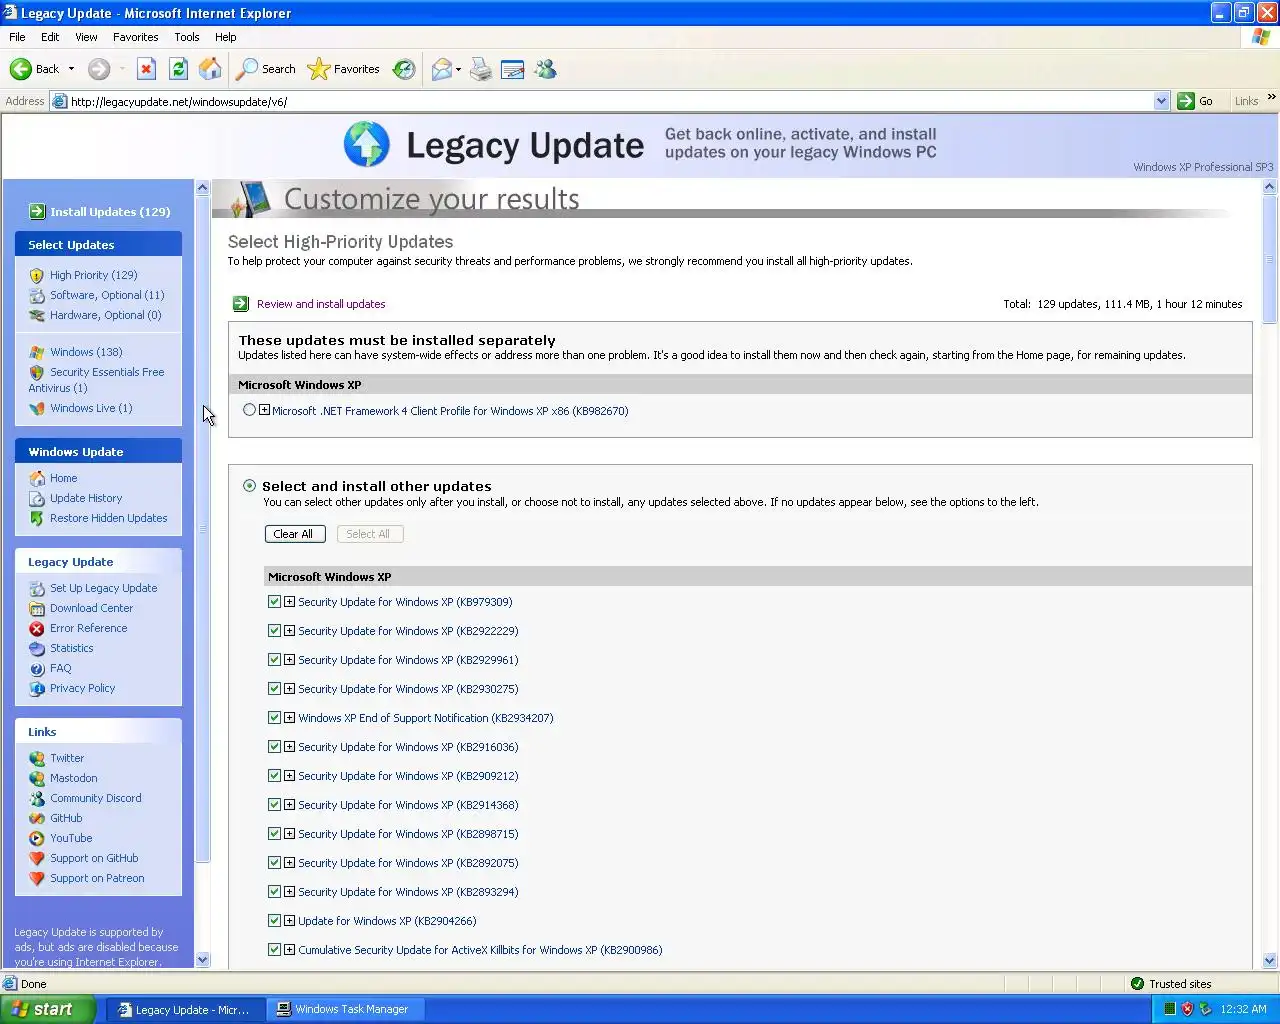Click the Stop loading icon
This screenshot has height=1024, width=1280.
(146, 69)
